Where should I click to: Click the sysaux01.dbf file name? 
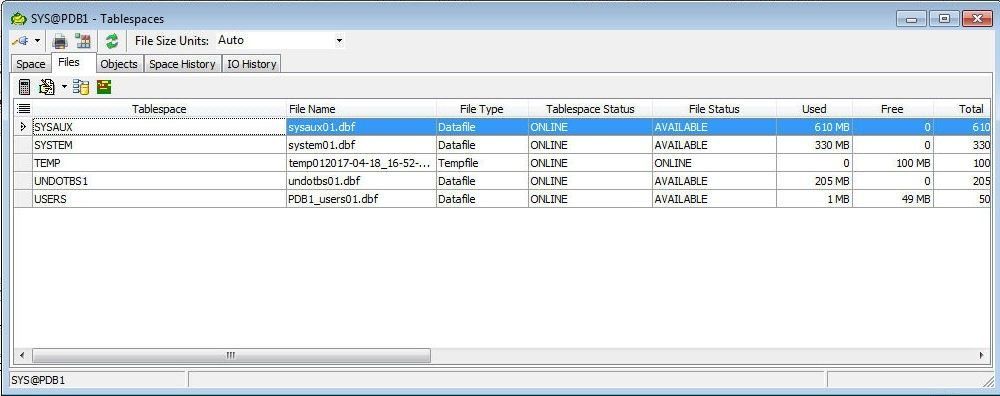click(321, 127)
